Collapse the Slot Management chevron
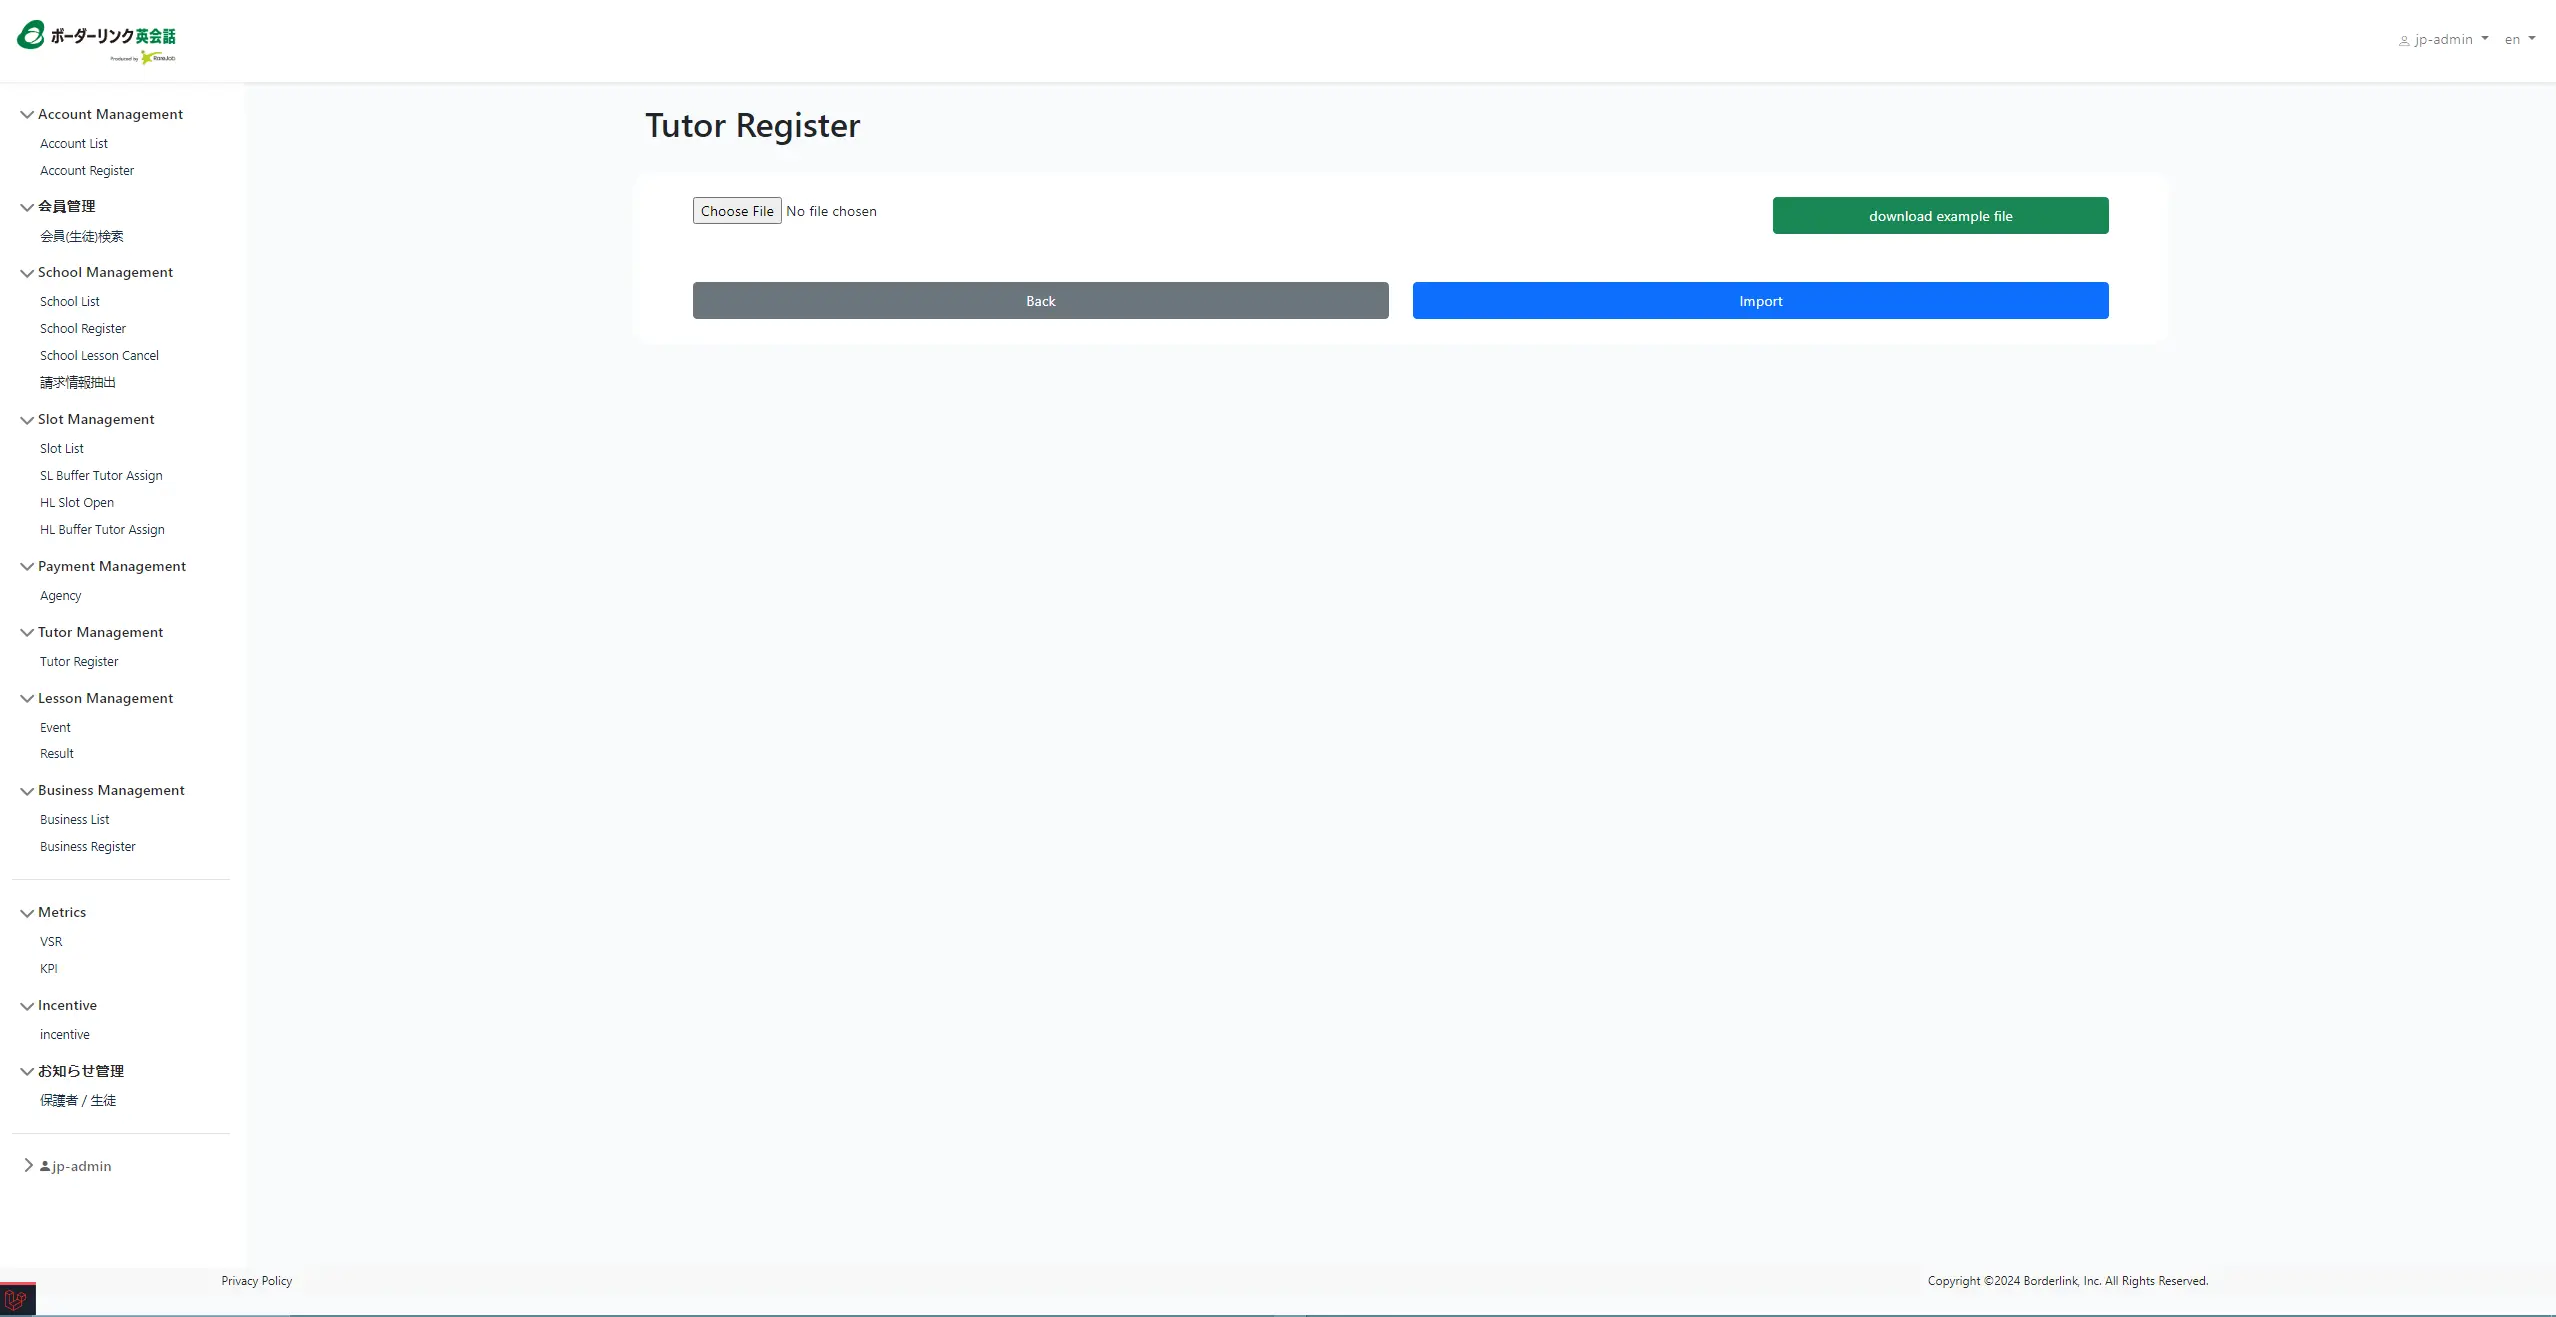 [x=27, y=420]
